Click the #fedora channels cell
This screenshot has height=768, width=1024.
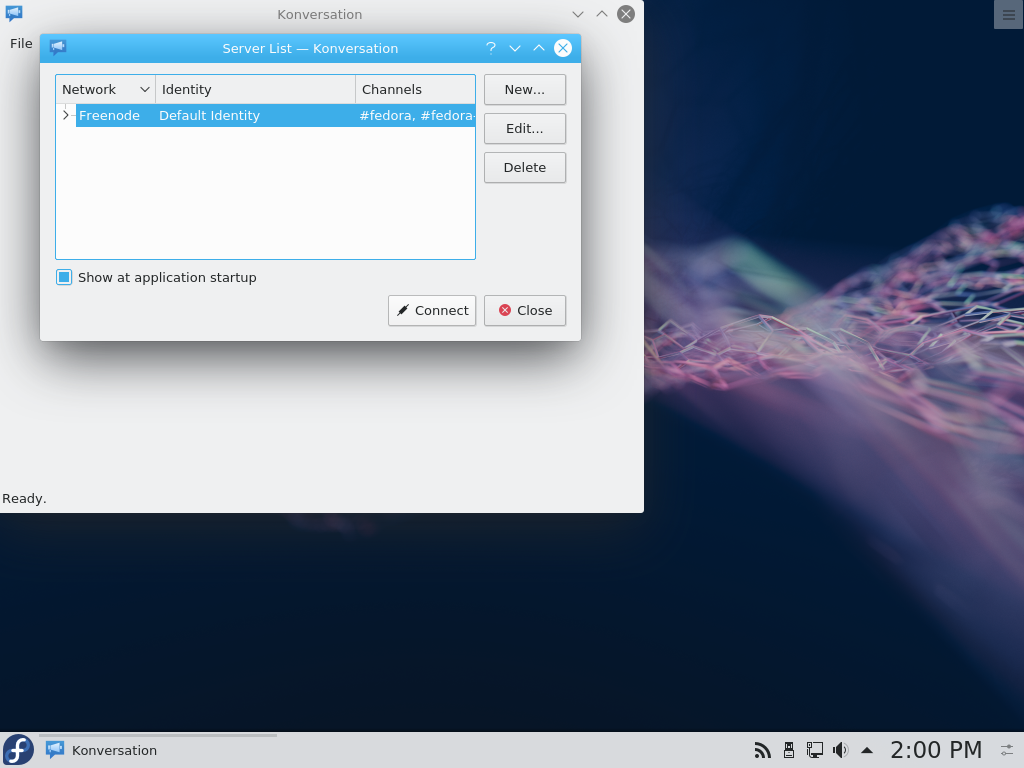[x=416, y=116]
